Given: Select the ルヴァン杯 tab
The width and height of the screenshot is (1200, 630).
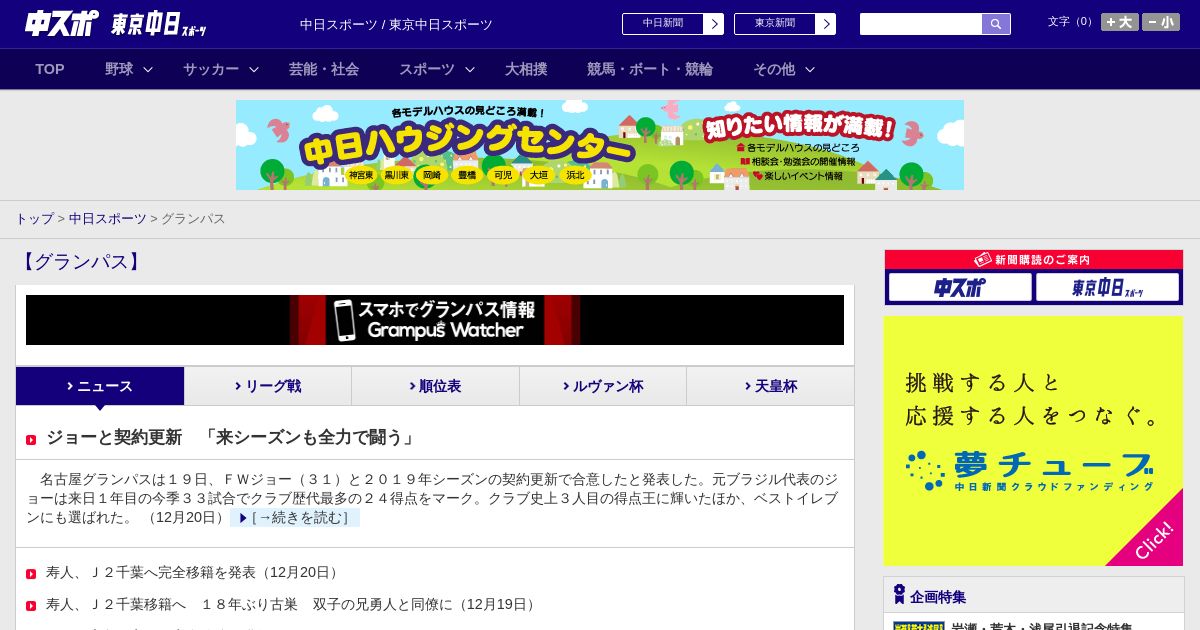Looking at the screenshot, I should [x=603, y=386].
